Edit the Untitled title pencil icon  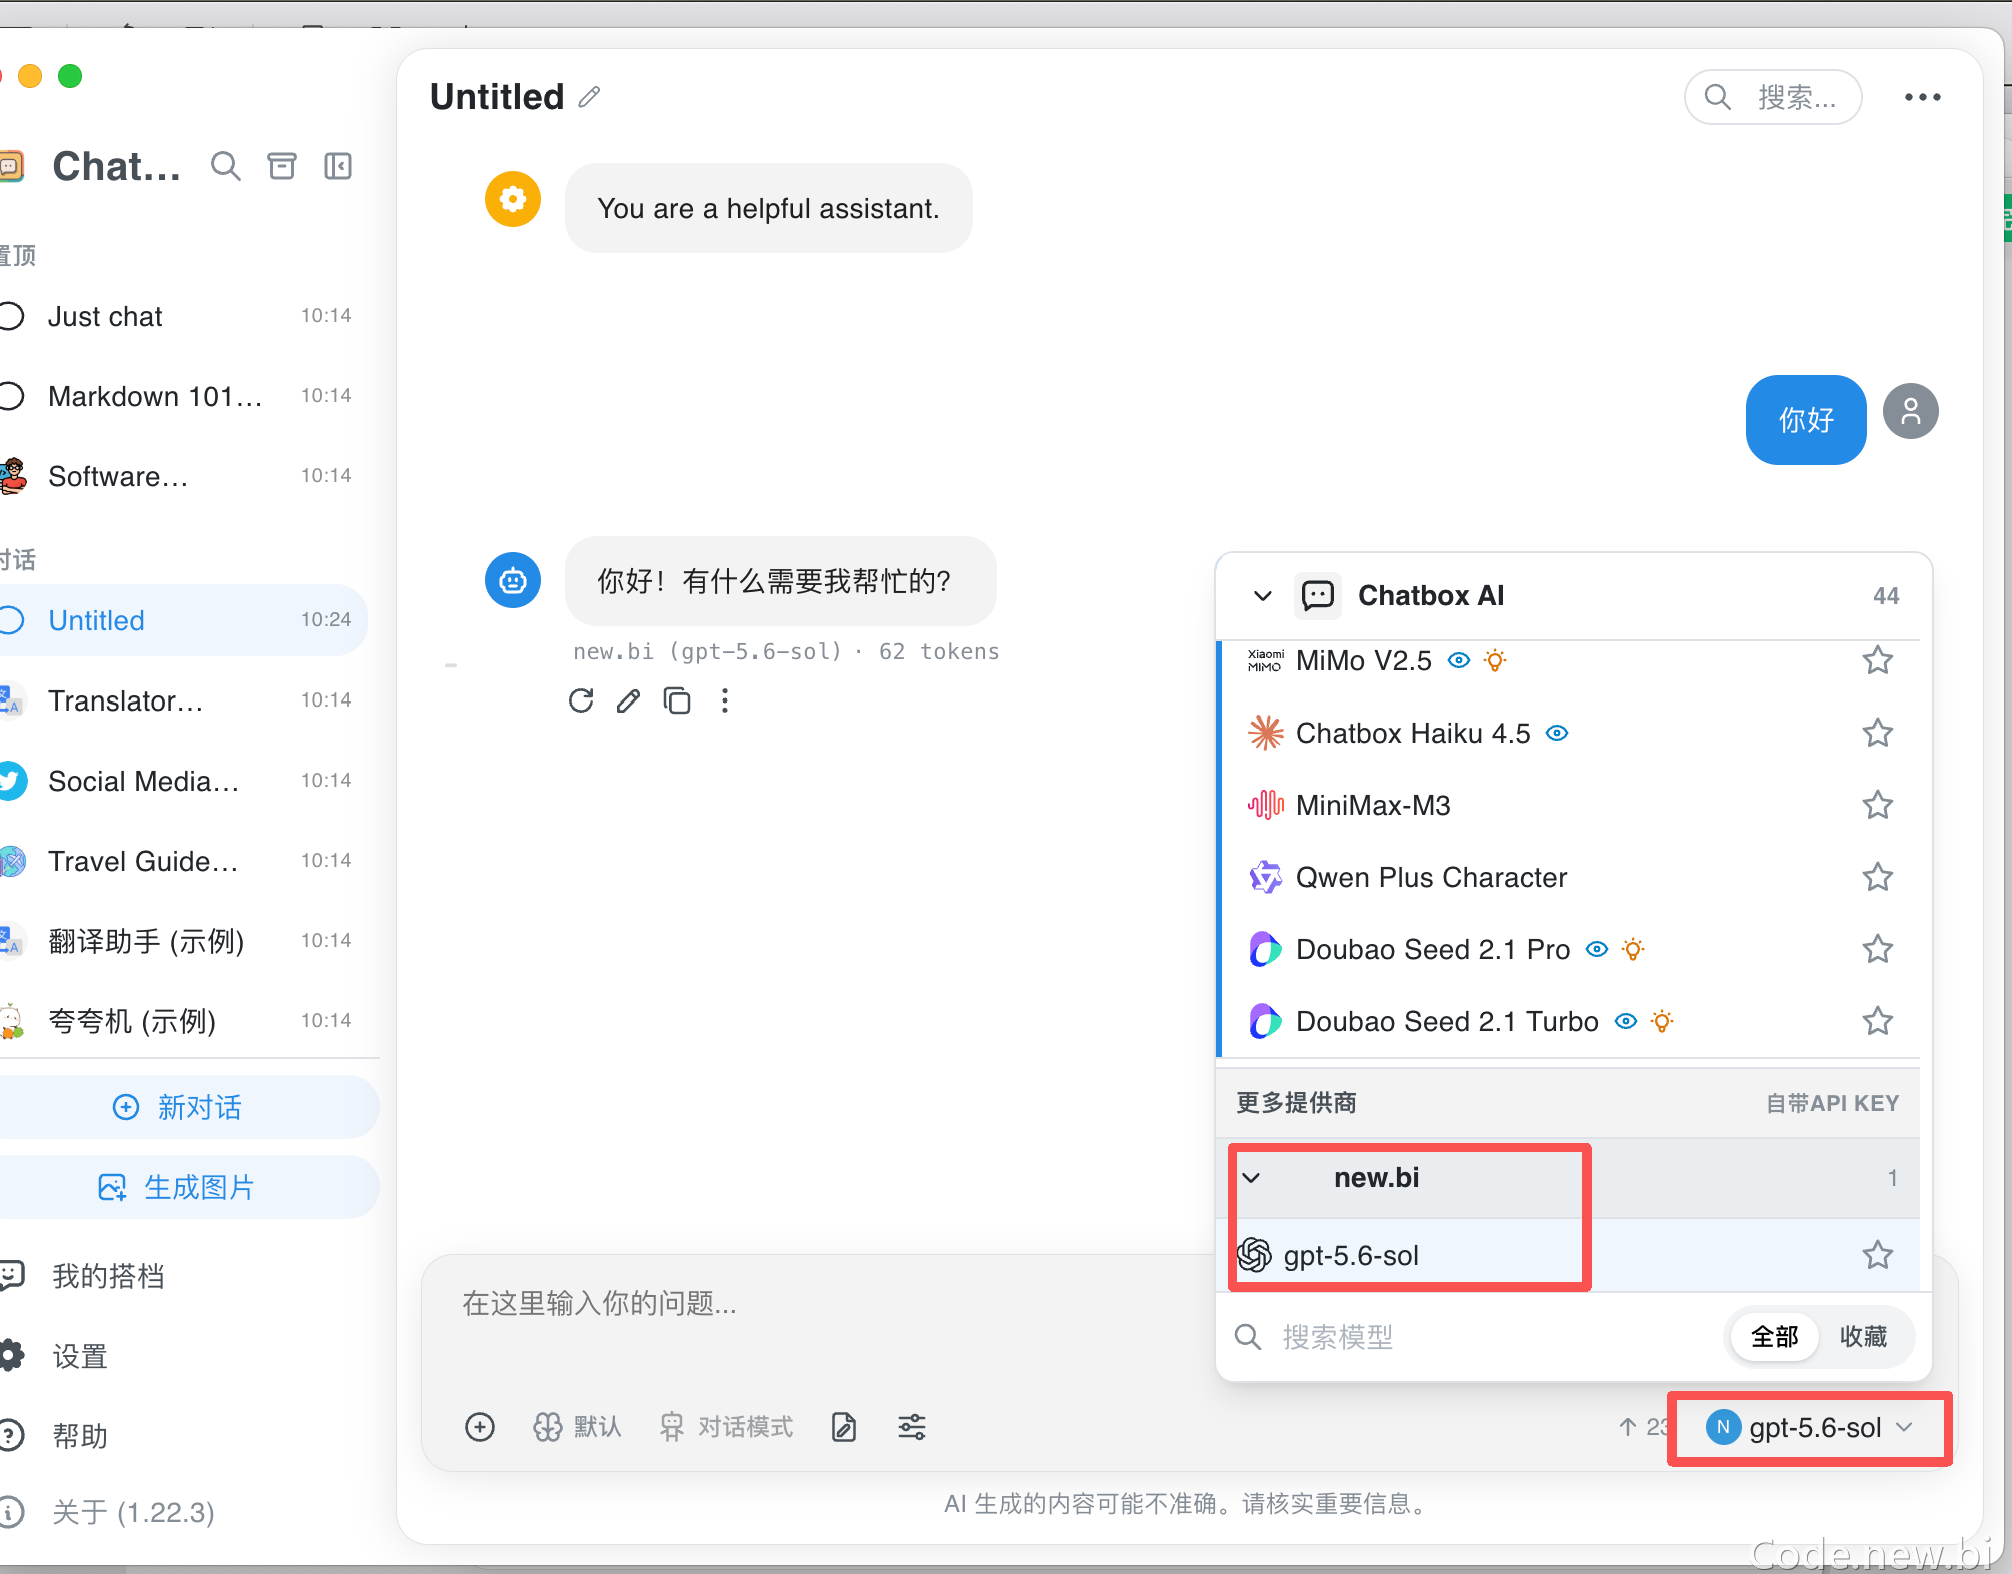click(589, 97)
